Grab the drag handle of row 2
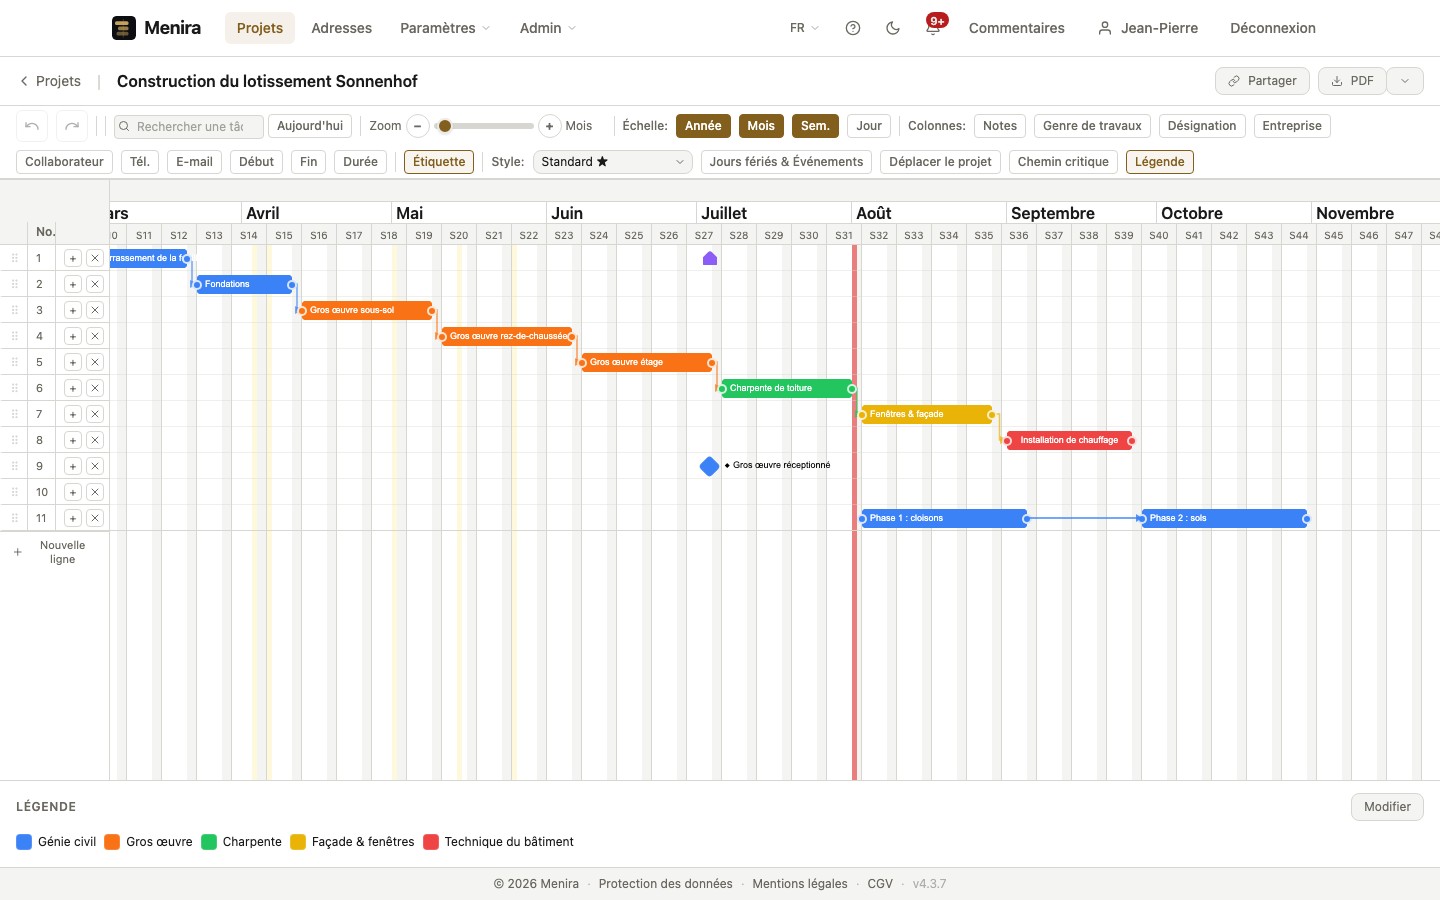The width and height of the screenshot is (1440, 900). coord(15,284)
